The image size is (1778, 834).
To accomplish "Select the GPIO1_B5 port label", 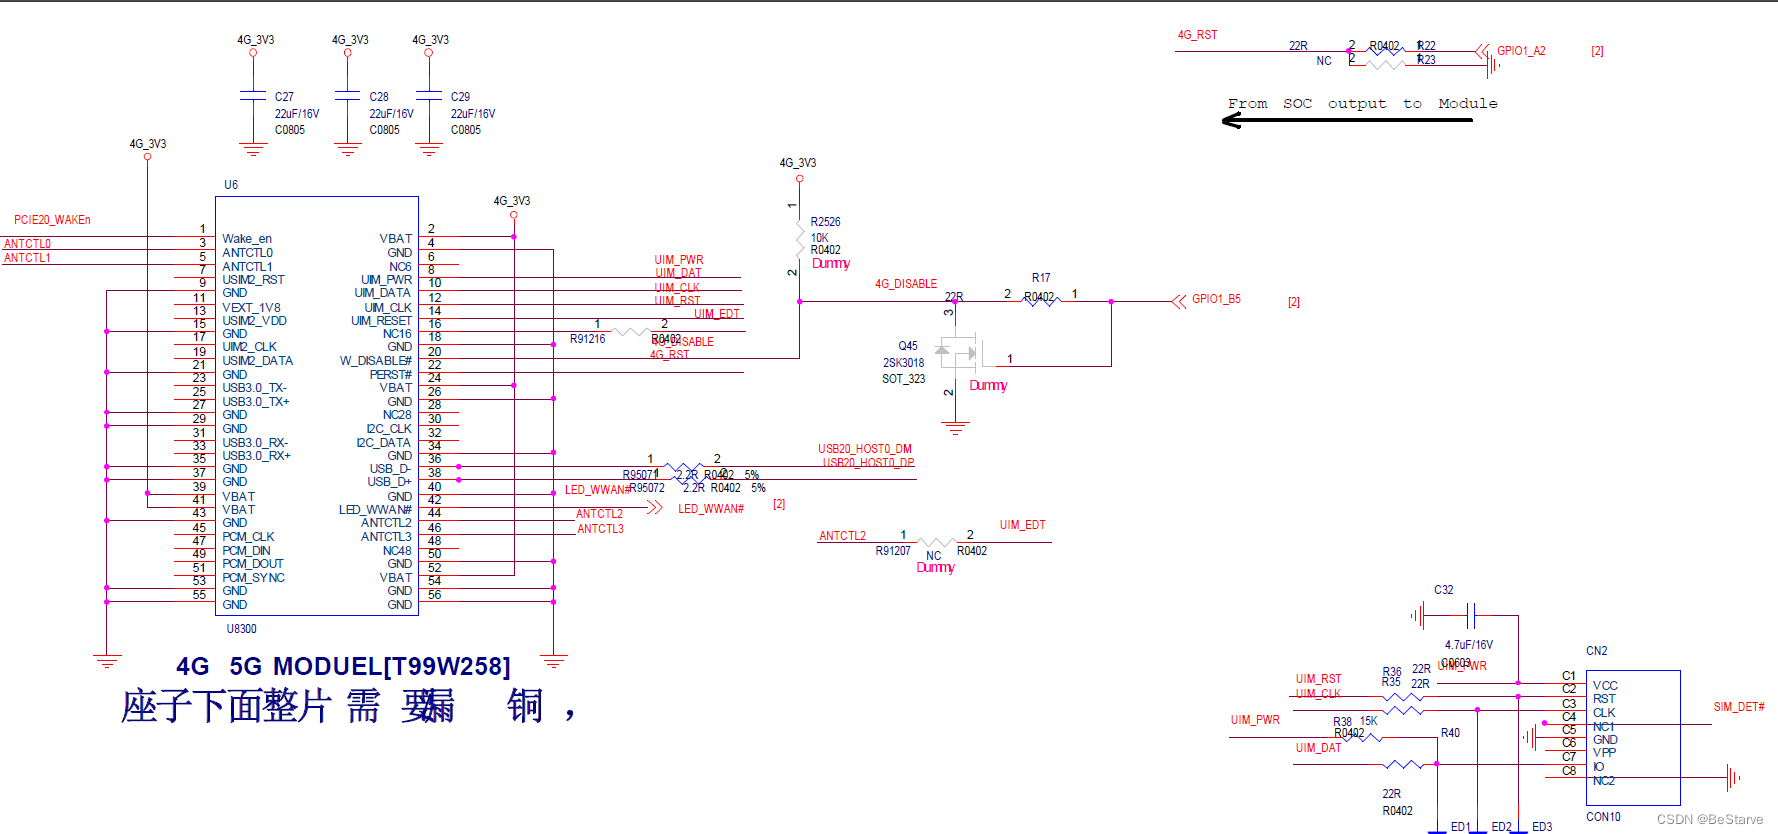I will tap(1216, 299).
